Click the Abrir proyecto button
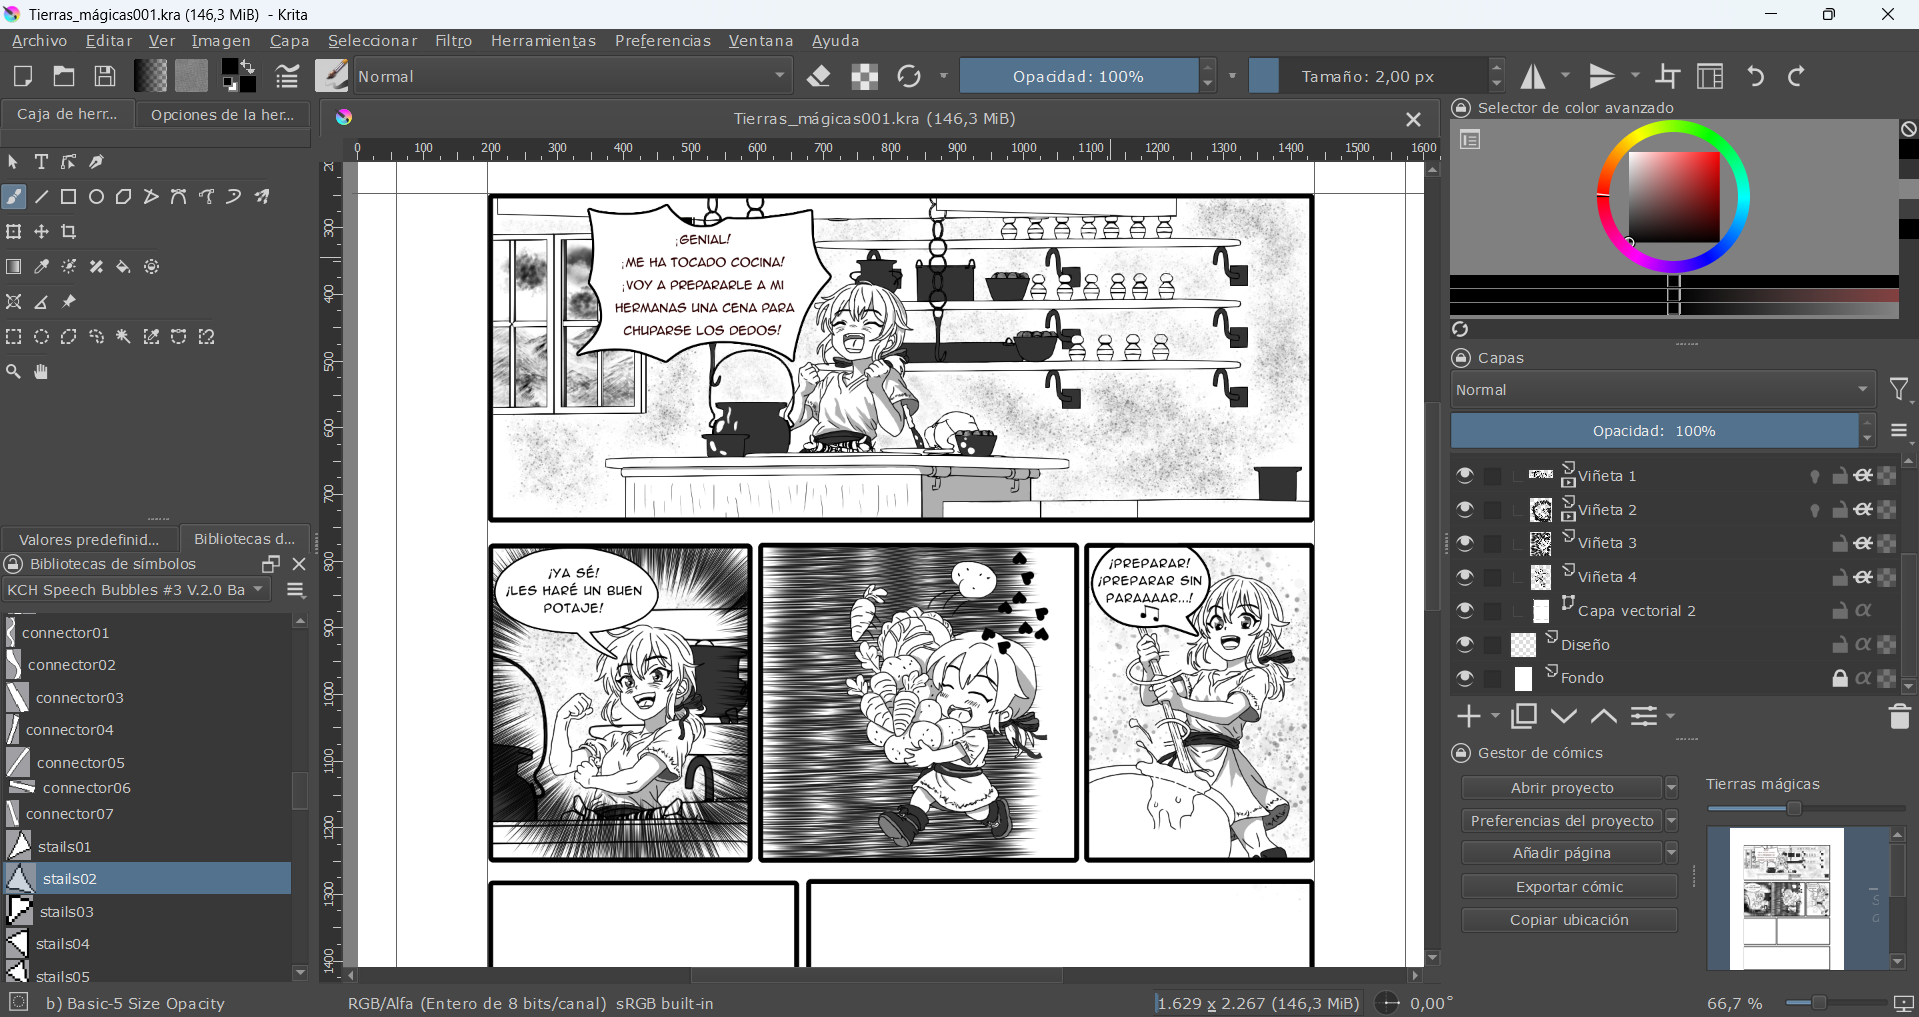1919x1017 pixels. click(x=1561, y=788)
